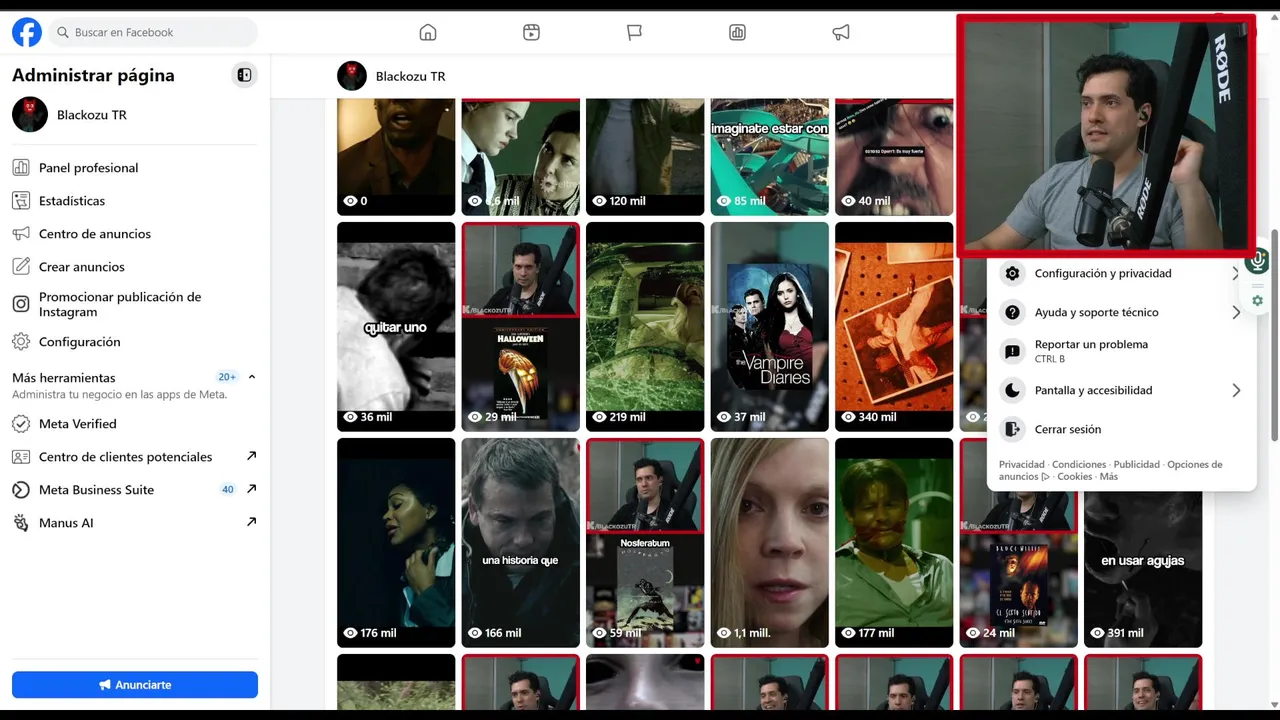Click the page vertical scrollbar

click(1275, 335)
